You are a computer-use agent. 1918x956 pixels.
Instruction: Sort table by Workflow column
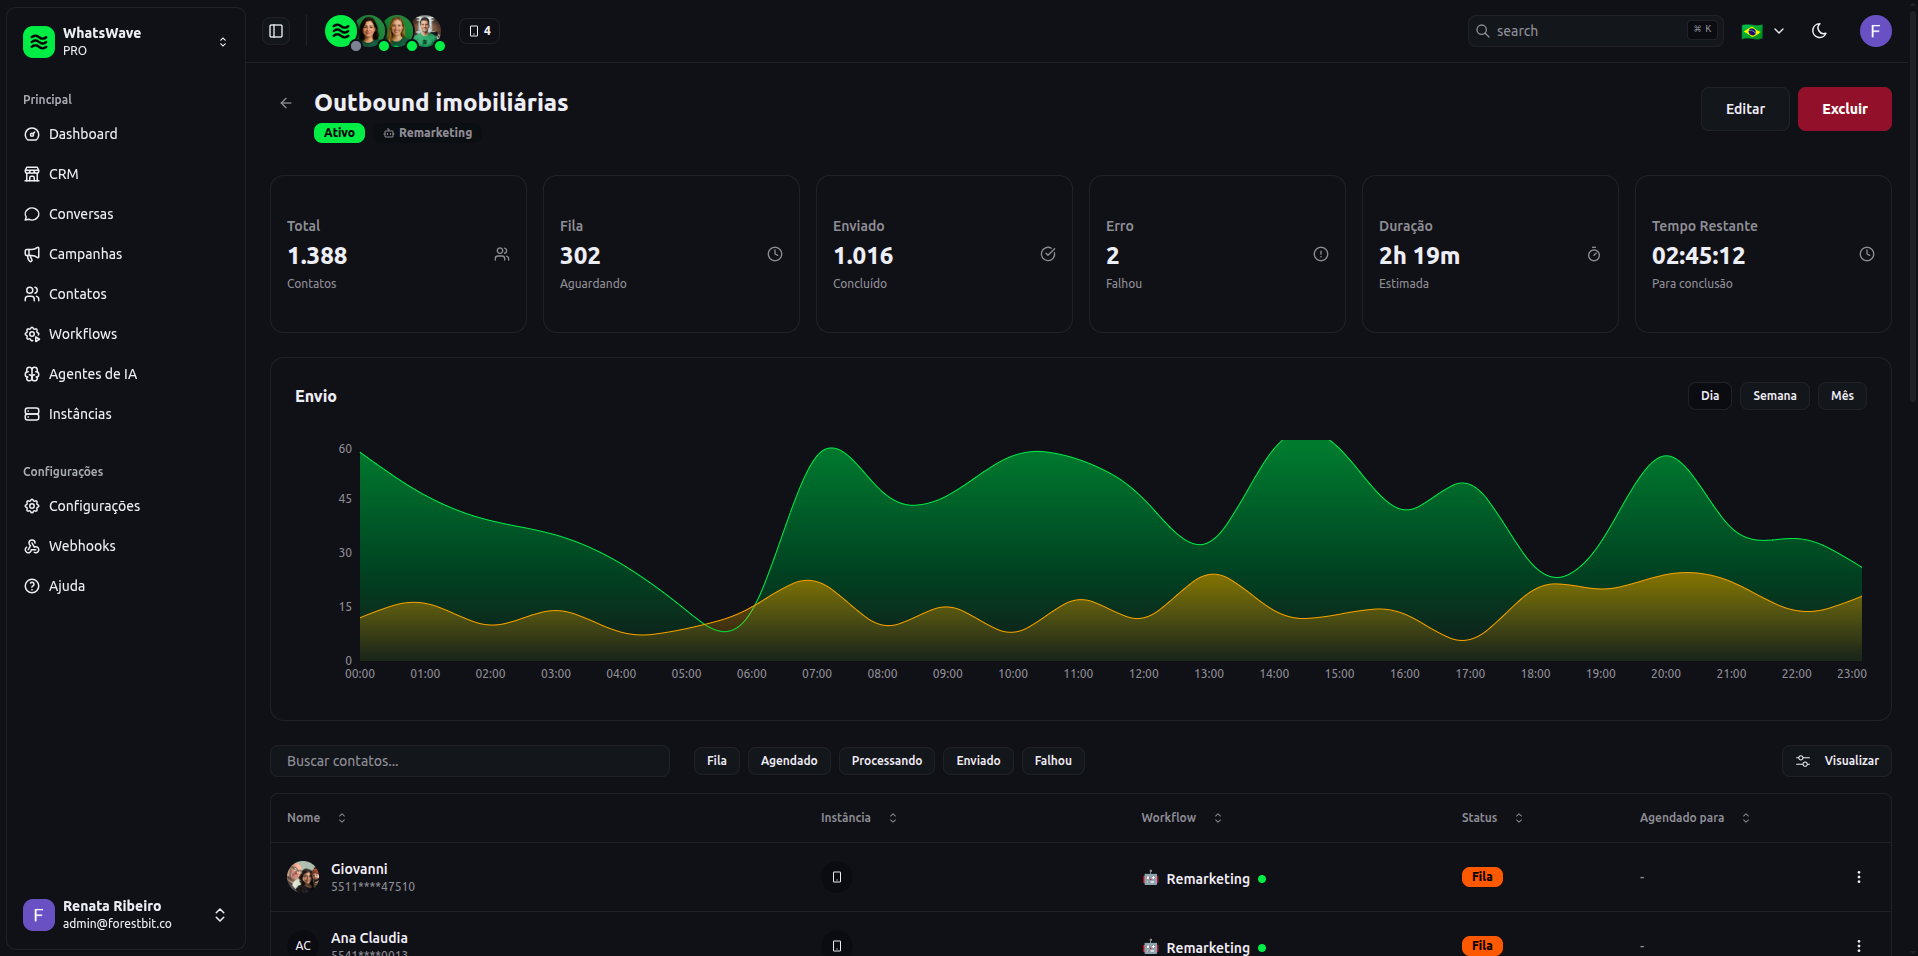click(x=1182, y=818)
